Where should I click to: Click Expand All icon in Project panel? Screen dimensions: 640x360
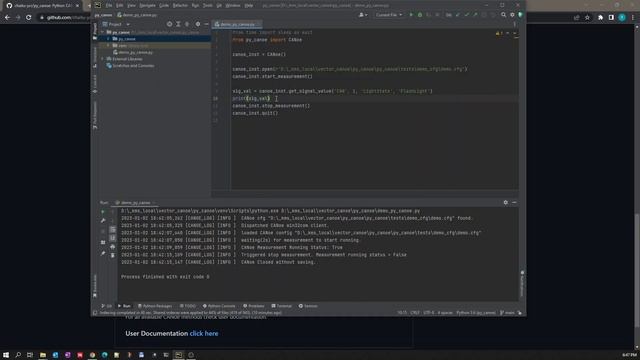point(178,24)
